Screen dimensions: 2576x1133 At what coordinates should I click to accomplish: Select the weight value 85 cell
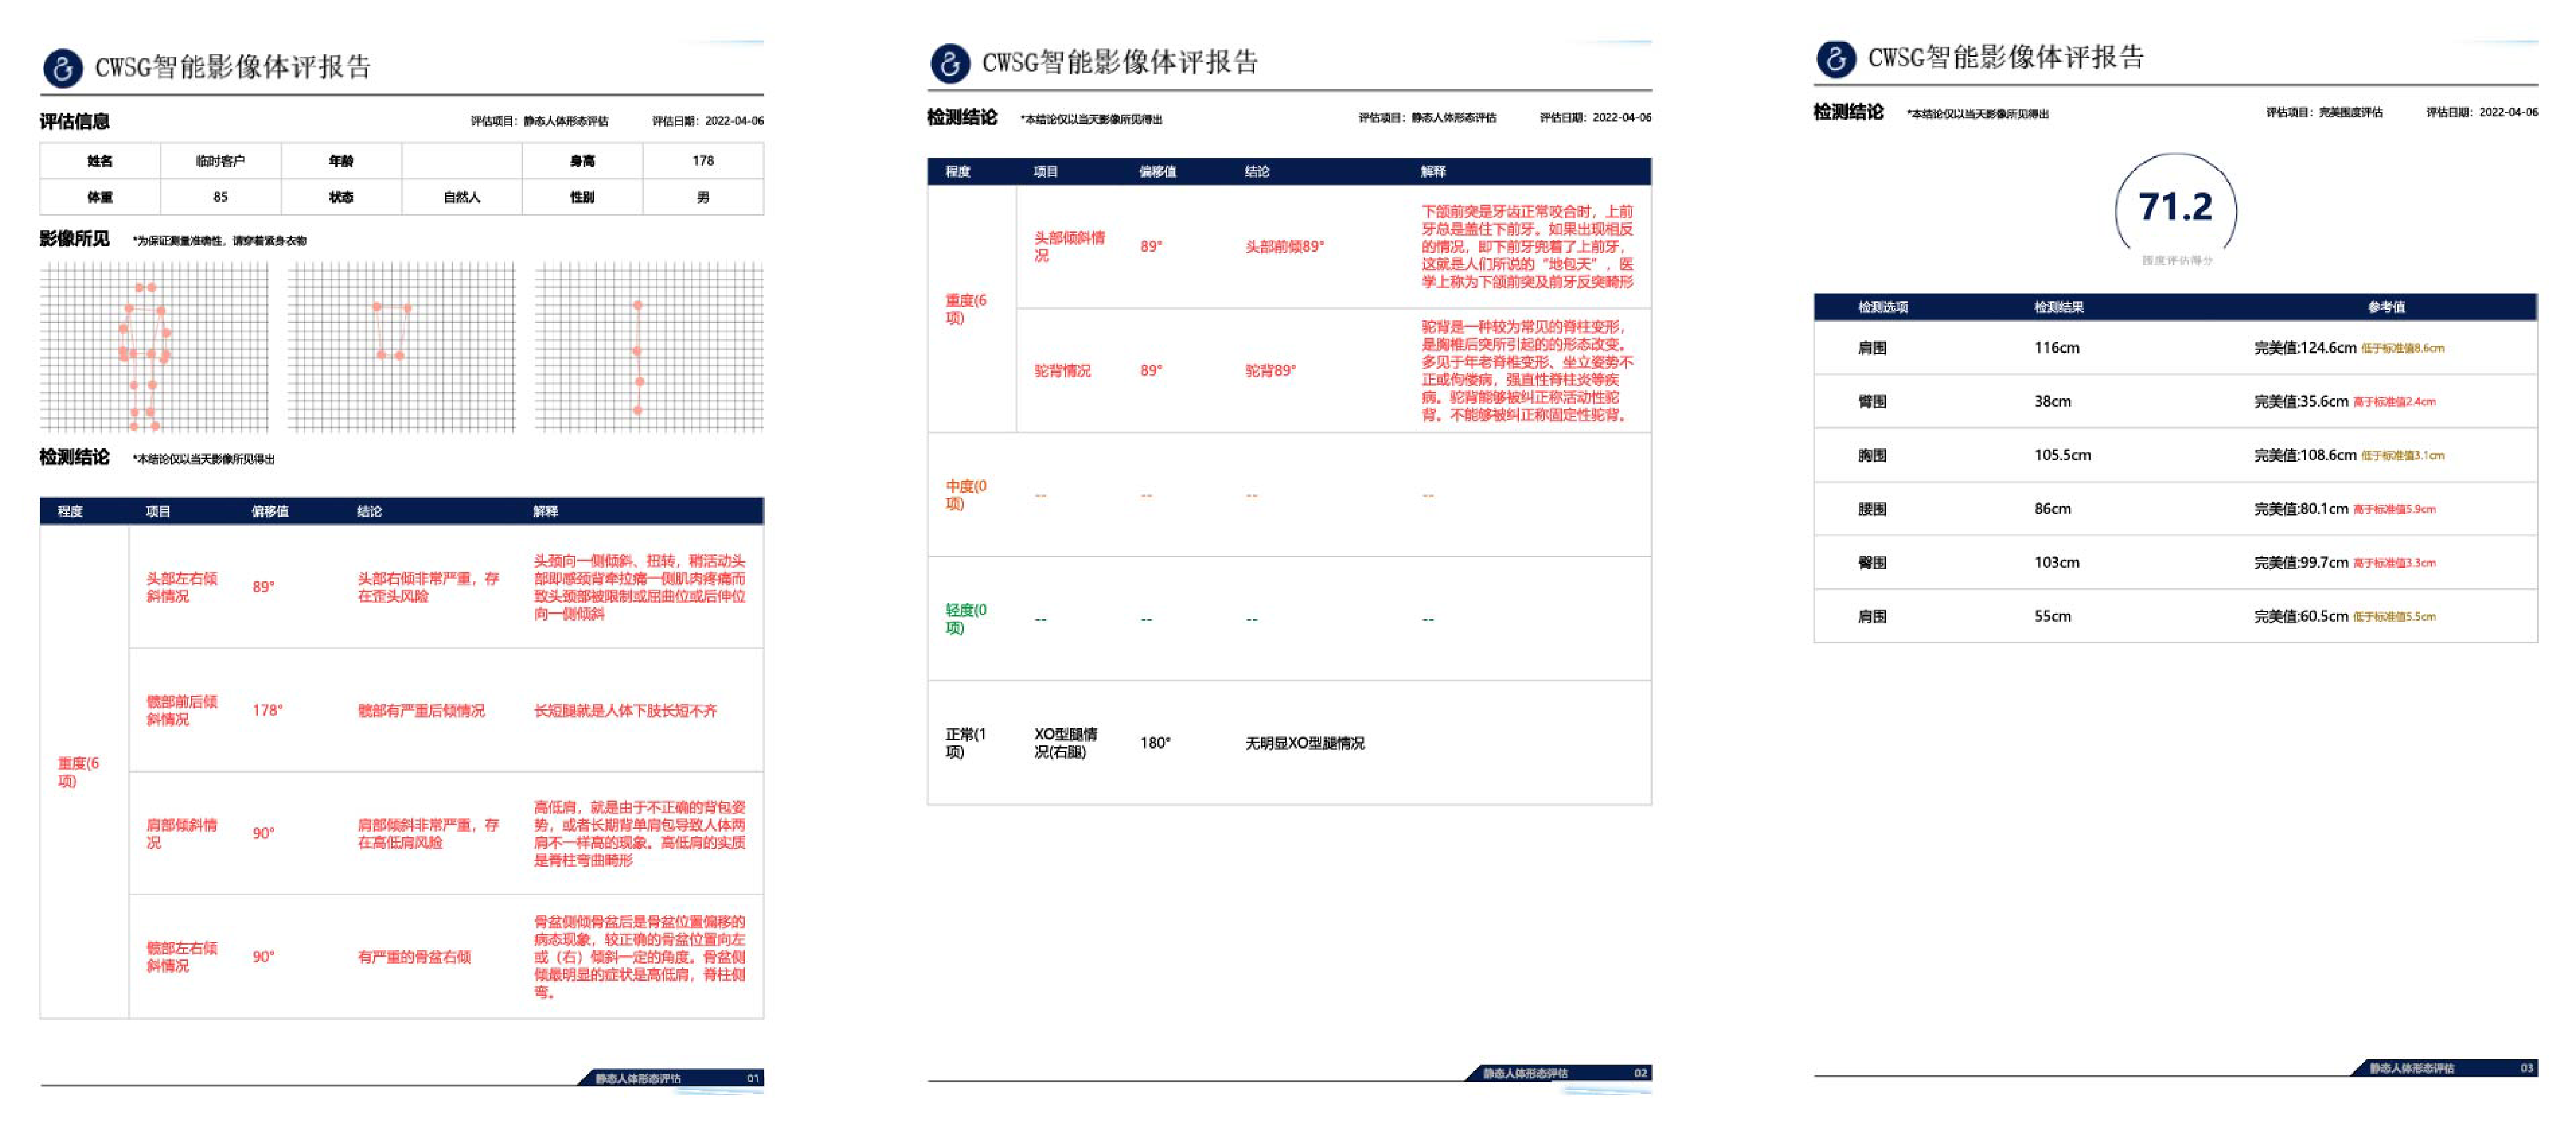(x=220, y=197)
